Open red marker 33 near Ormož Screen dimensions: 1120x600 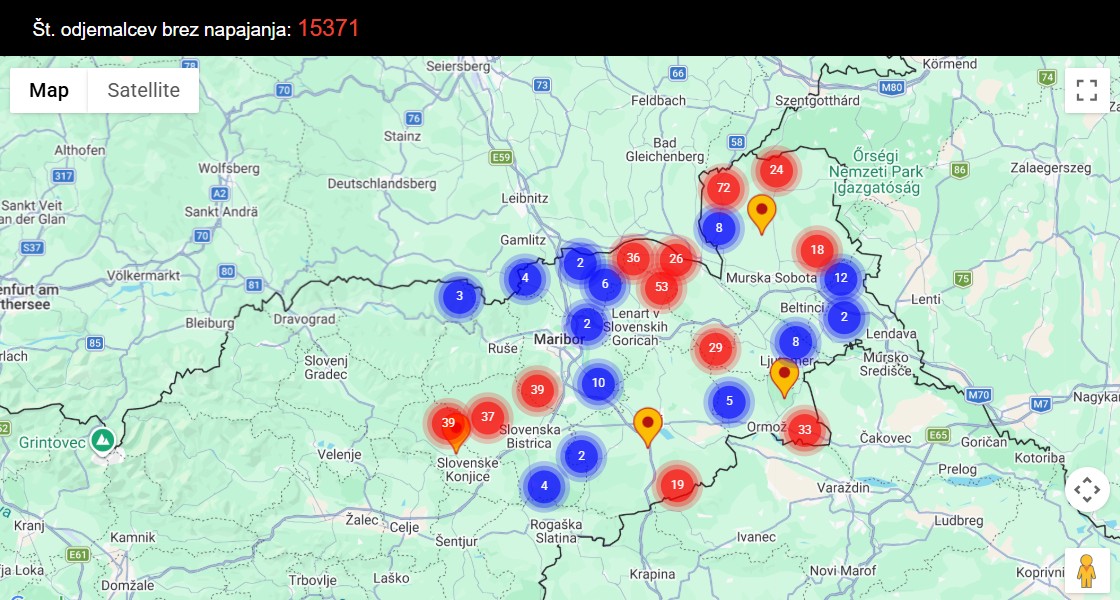click(805, 428)
